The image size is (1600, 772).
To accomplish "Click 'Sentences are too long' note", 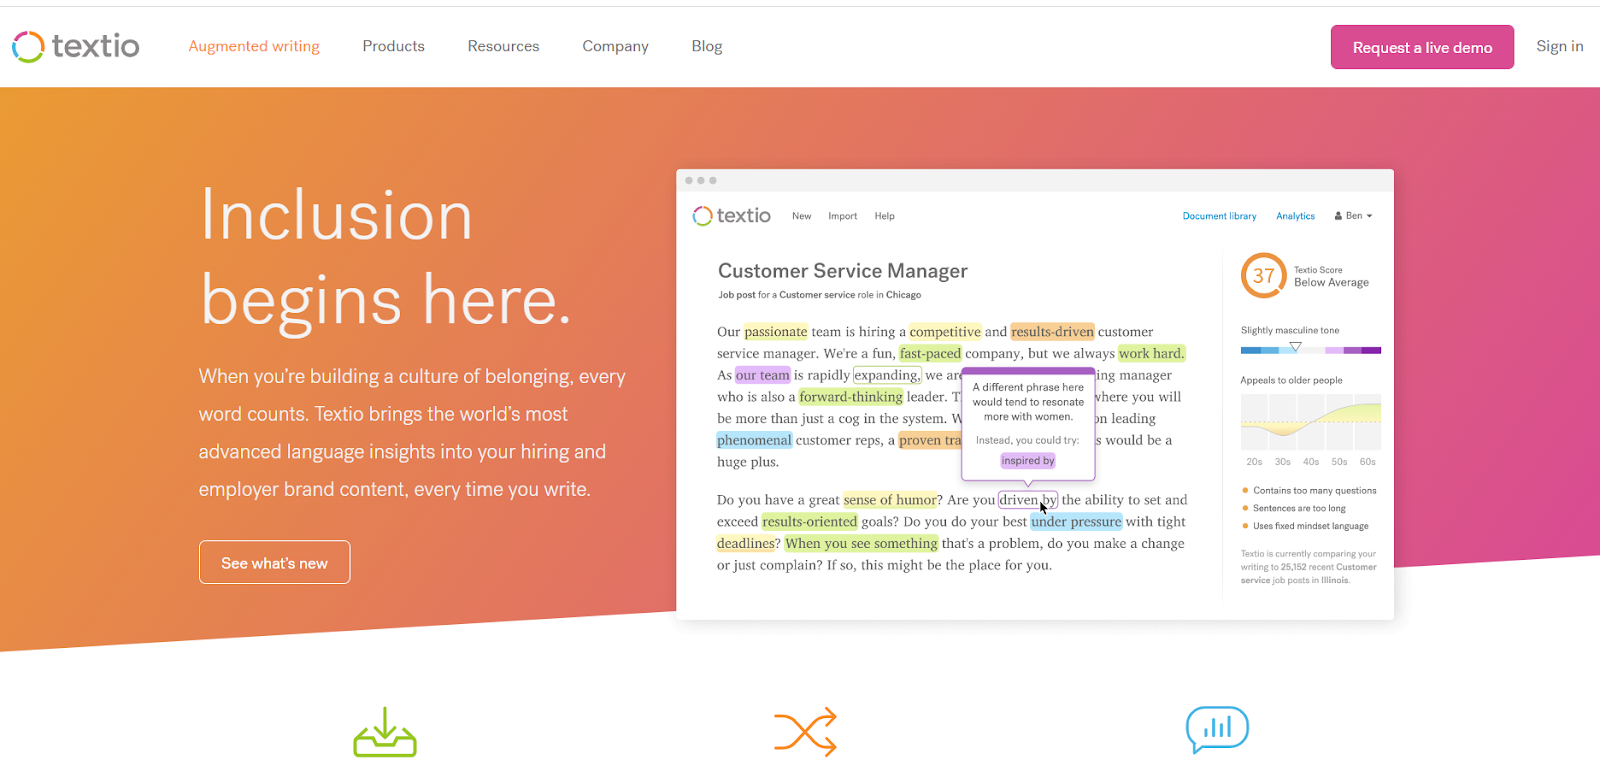I will coord(1299,509).
